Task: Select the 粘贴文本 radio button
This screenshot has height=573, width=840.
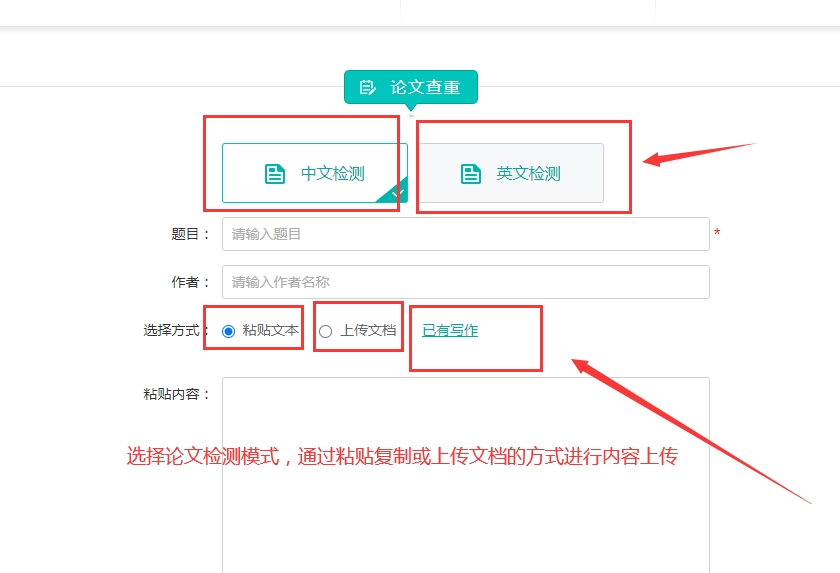Action: [229, 331]
